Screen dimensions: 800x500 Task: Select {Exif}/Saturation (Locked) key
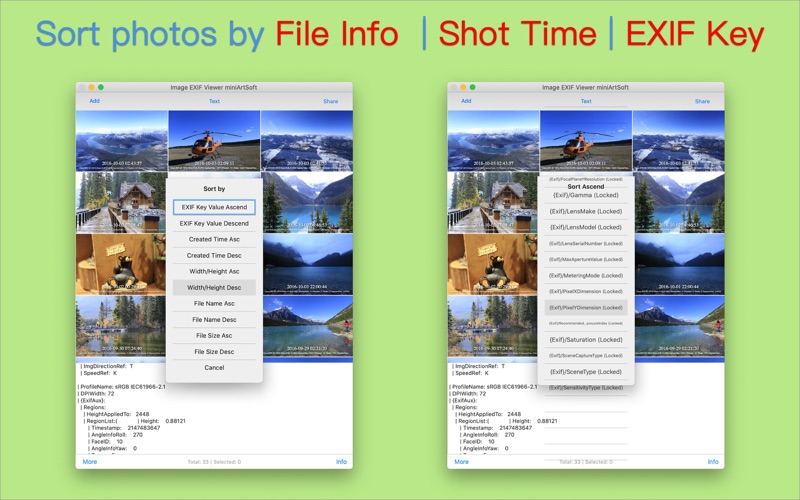point(586,339)
